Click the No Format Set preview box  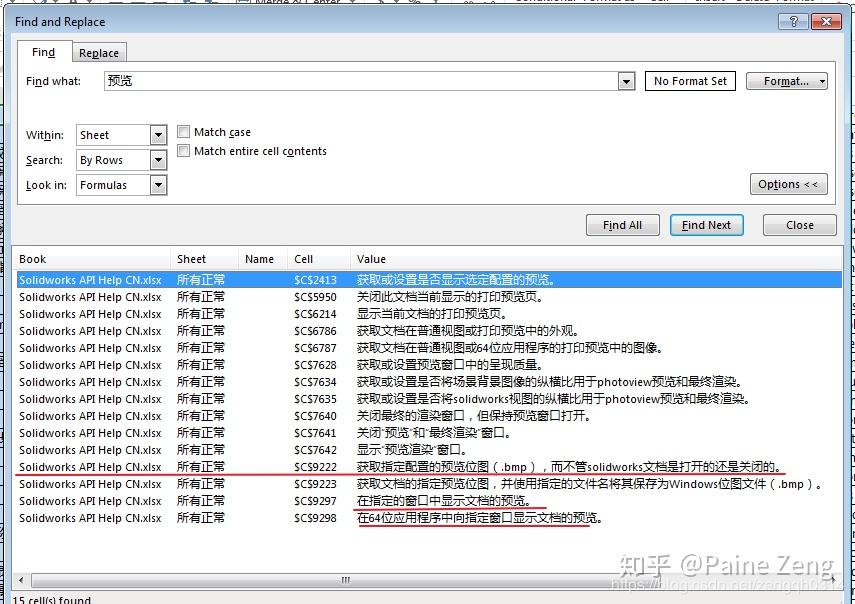(690, 81)
